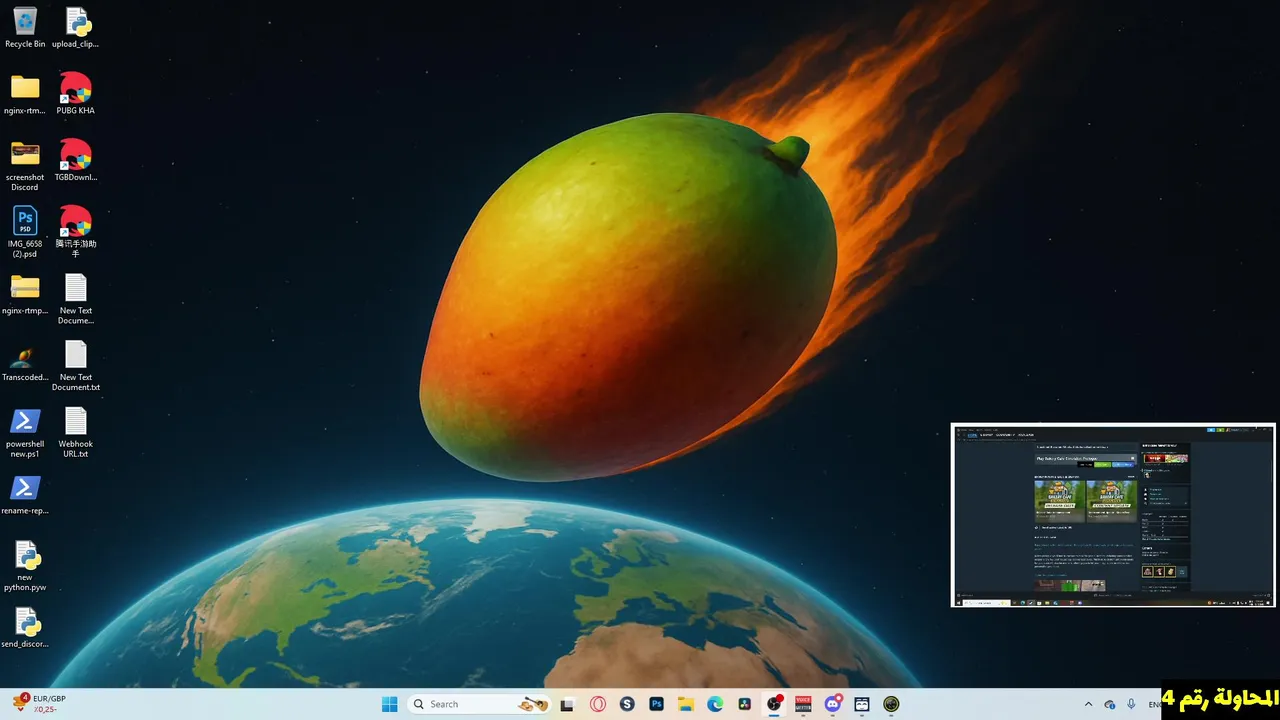Open Voicemeeter from the taskbar
This screenshot has height=720, width=1280.
803,704
